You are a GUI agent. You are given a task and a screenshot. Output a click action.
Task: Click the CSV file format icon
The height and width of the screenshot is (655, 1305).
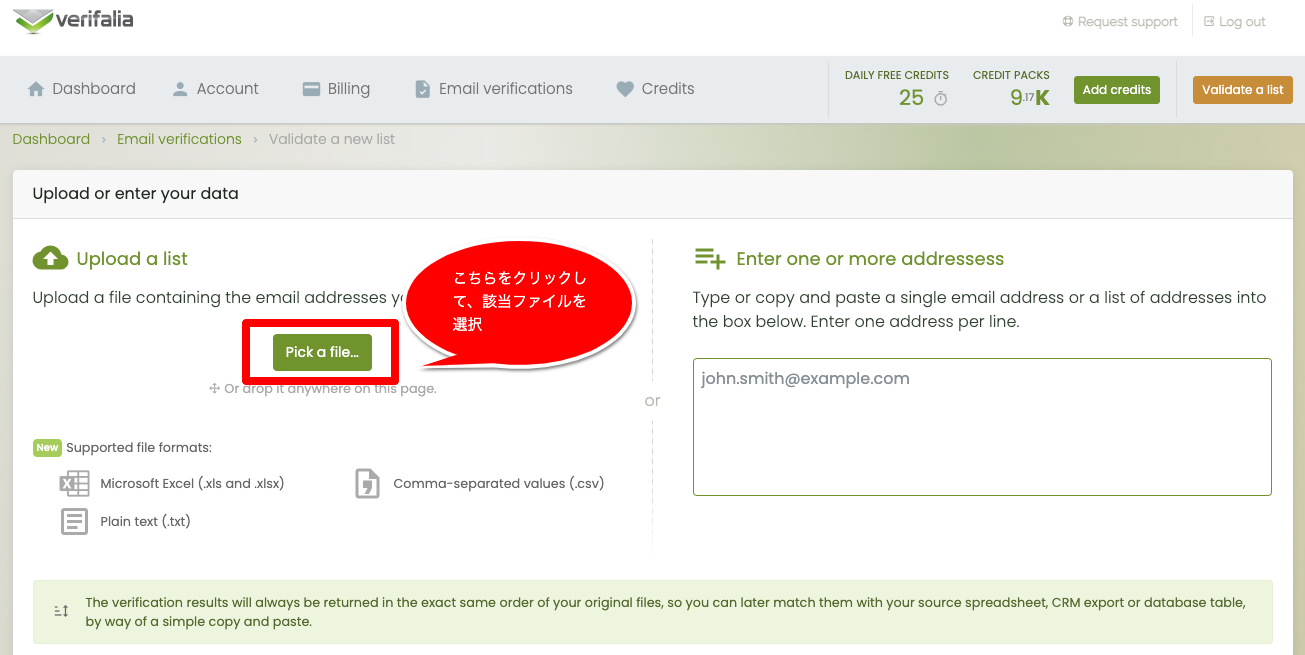pyautogui.click(x=367, y=484)
